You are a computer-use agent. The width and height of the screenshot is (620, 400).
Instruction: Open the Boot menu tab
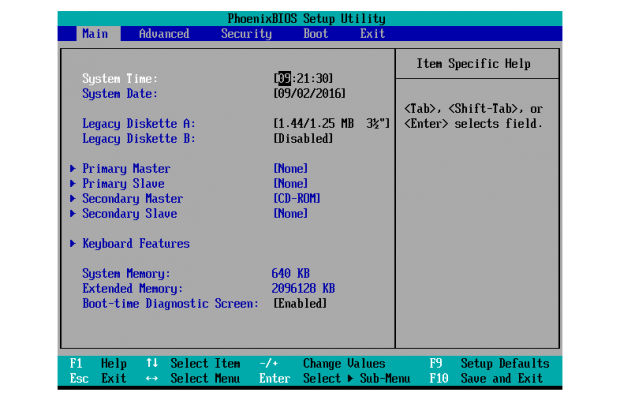coord(315,34)
